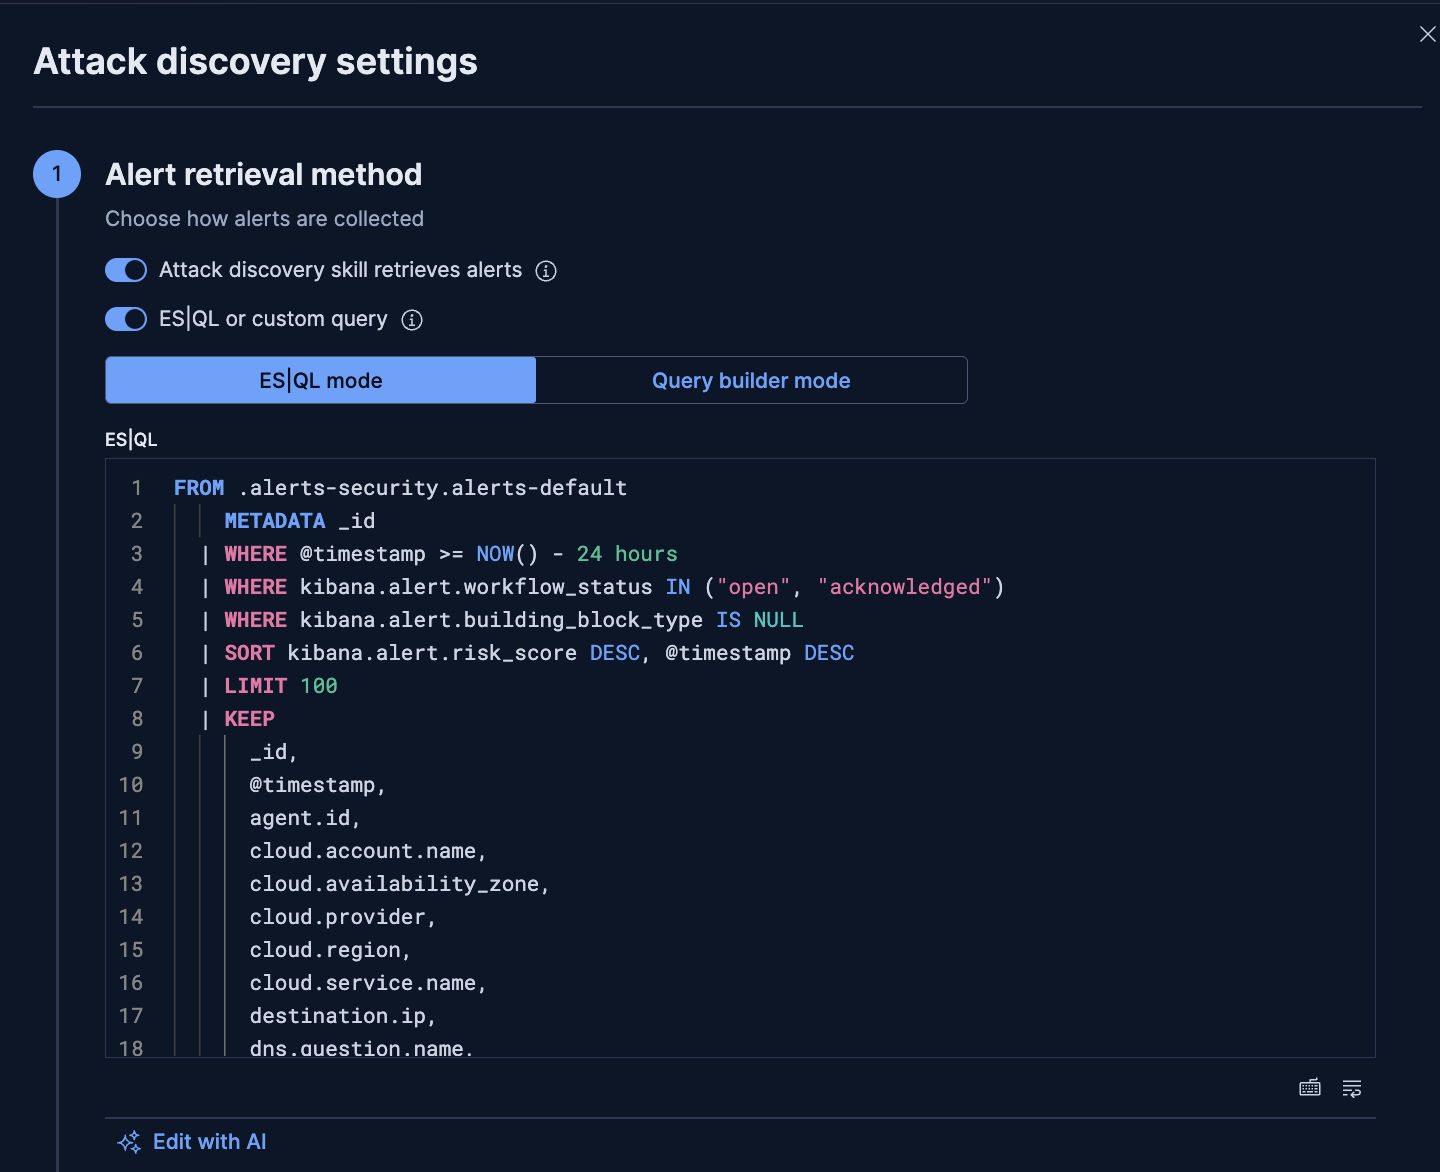
Task: Click 'cloud.availability_zone,' field
Action: coord(400,884)
